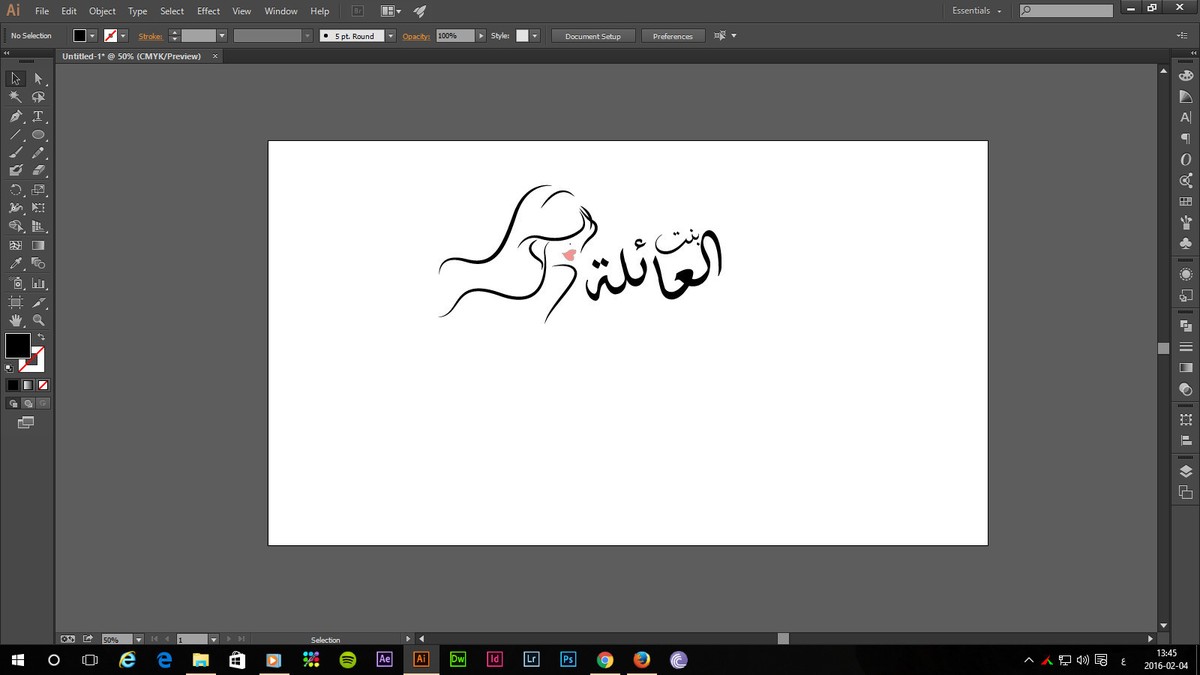Open the Object menu
1200x675 pixels.
click(102, 11)
